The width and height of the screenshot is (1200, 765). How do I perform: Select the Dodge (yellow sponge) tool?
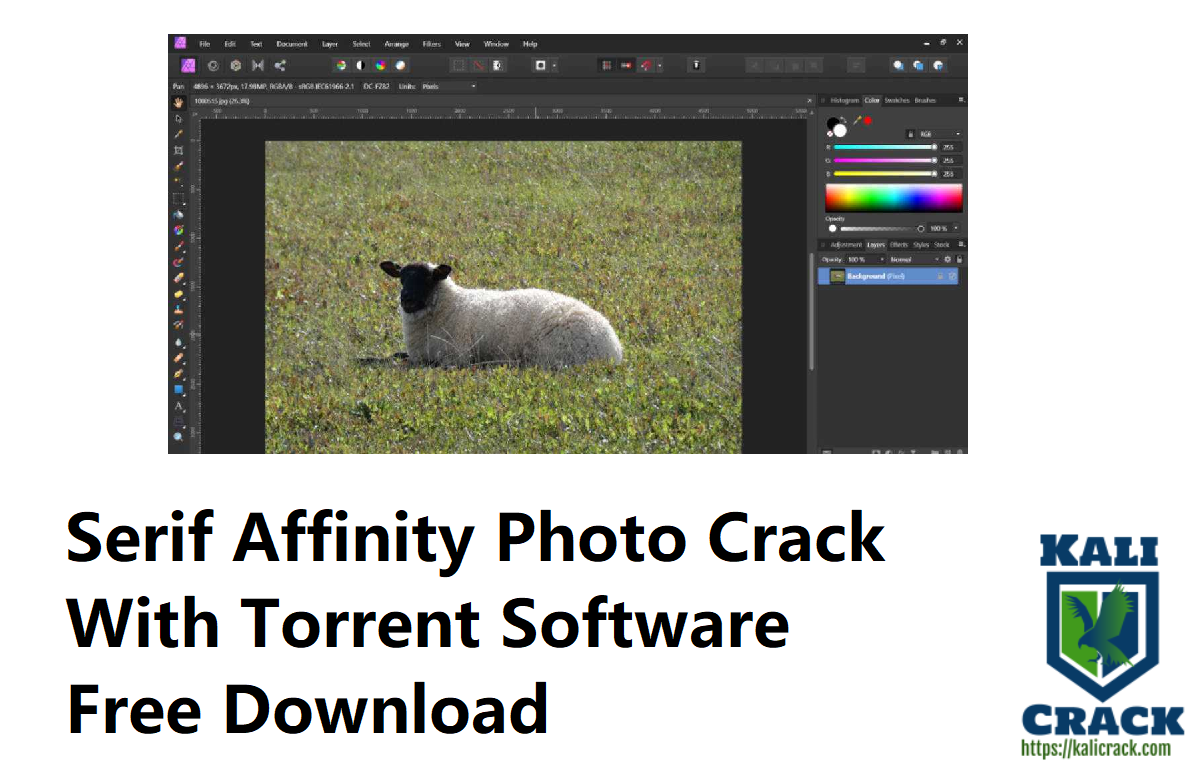179,294
